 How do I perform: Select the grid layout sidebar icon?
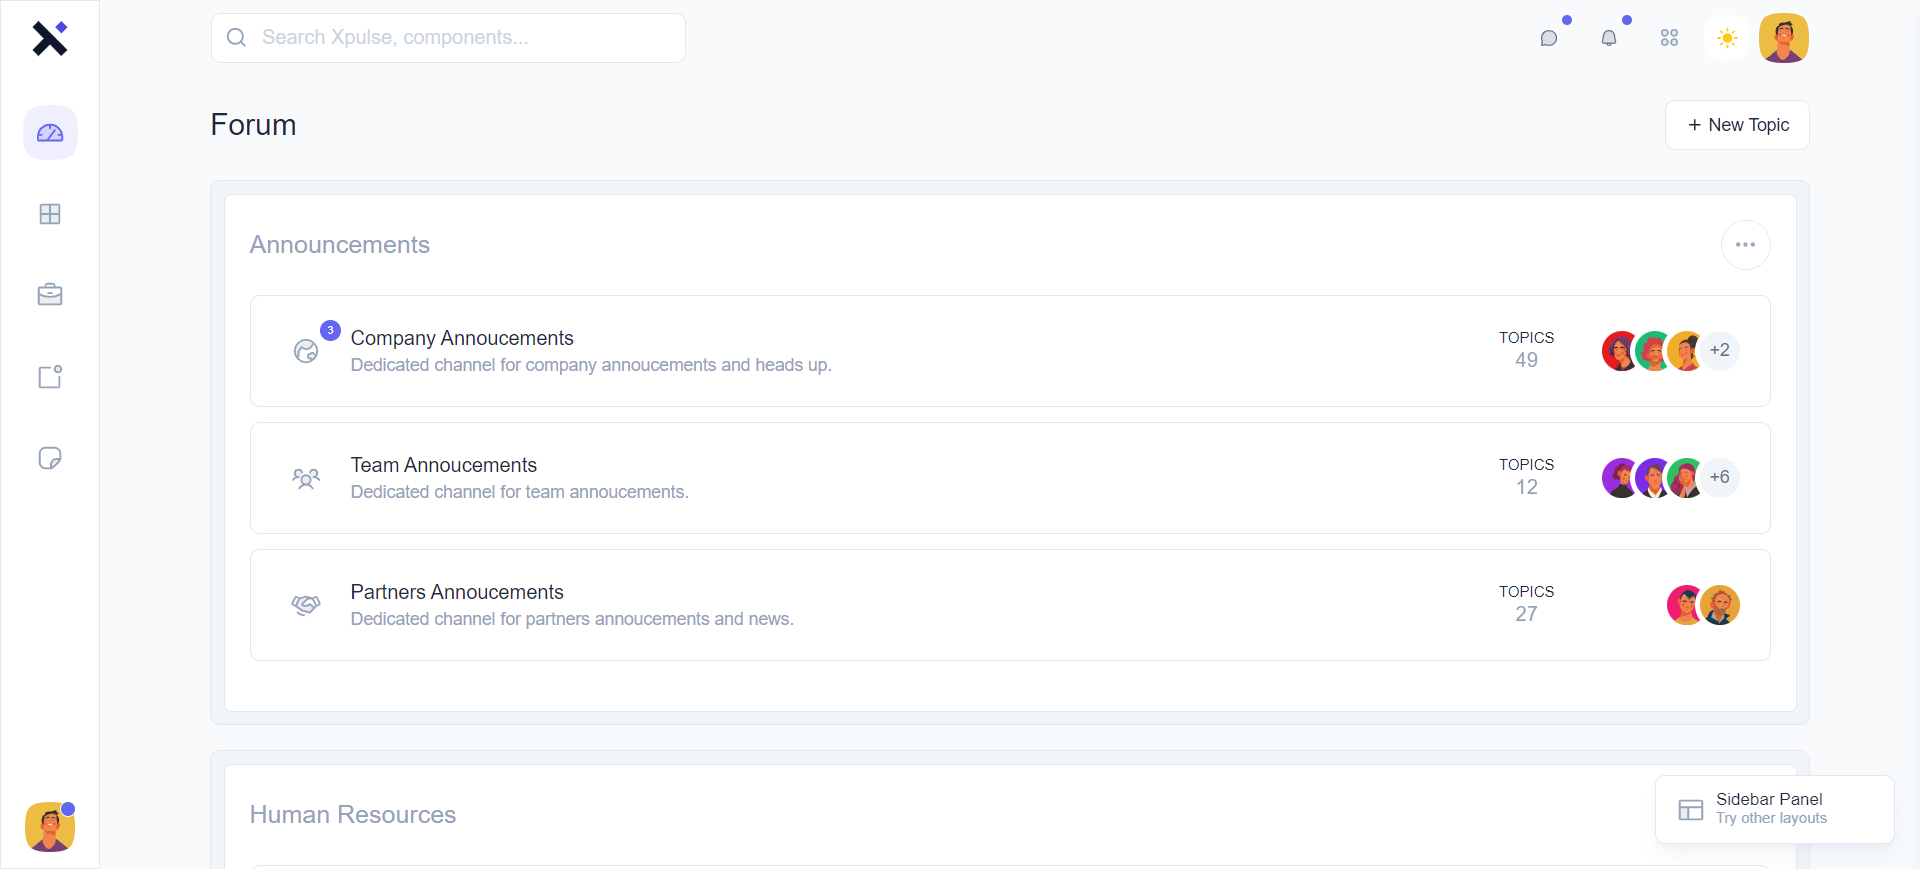click(50, 214)
